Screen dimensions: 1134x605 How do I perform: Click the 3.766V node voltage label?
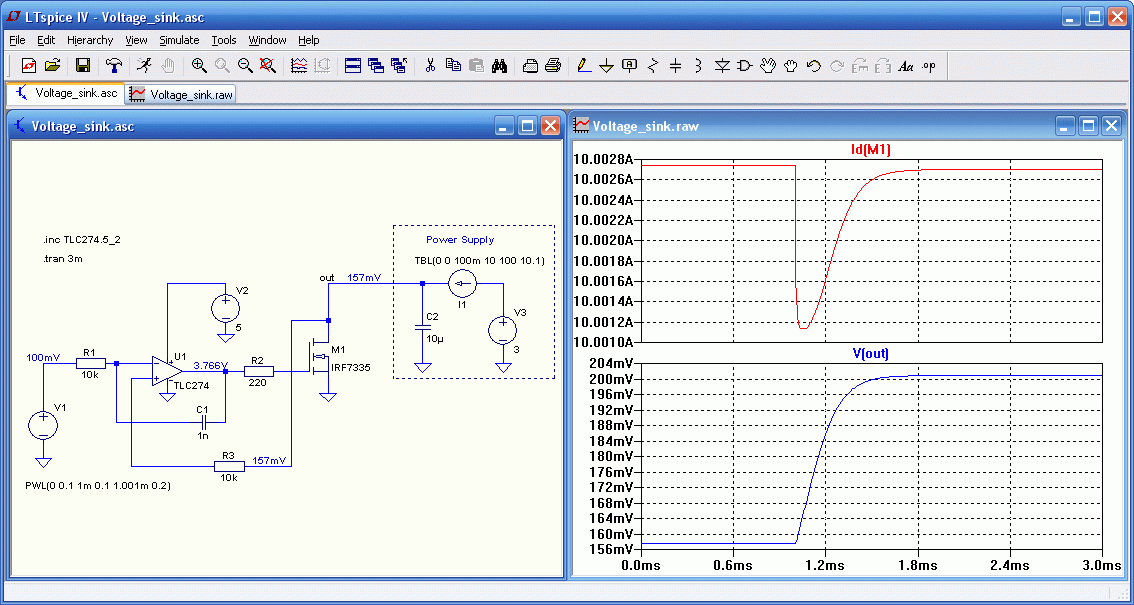(210, 366)
